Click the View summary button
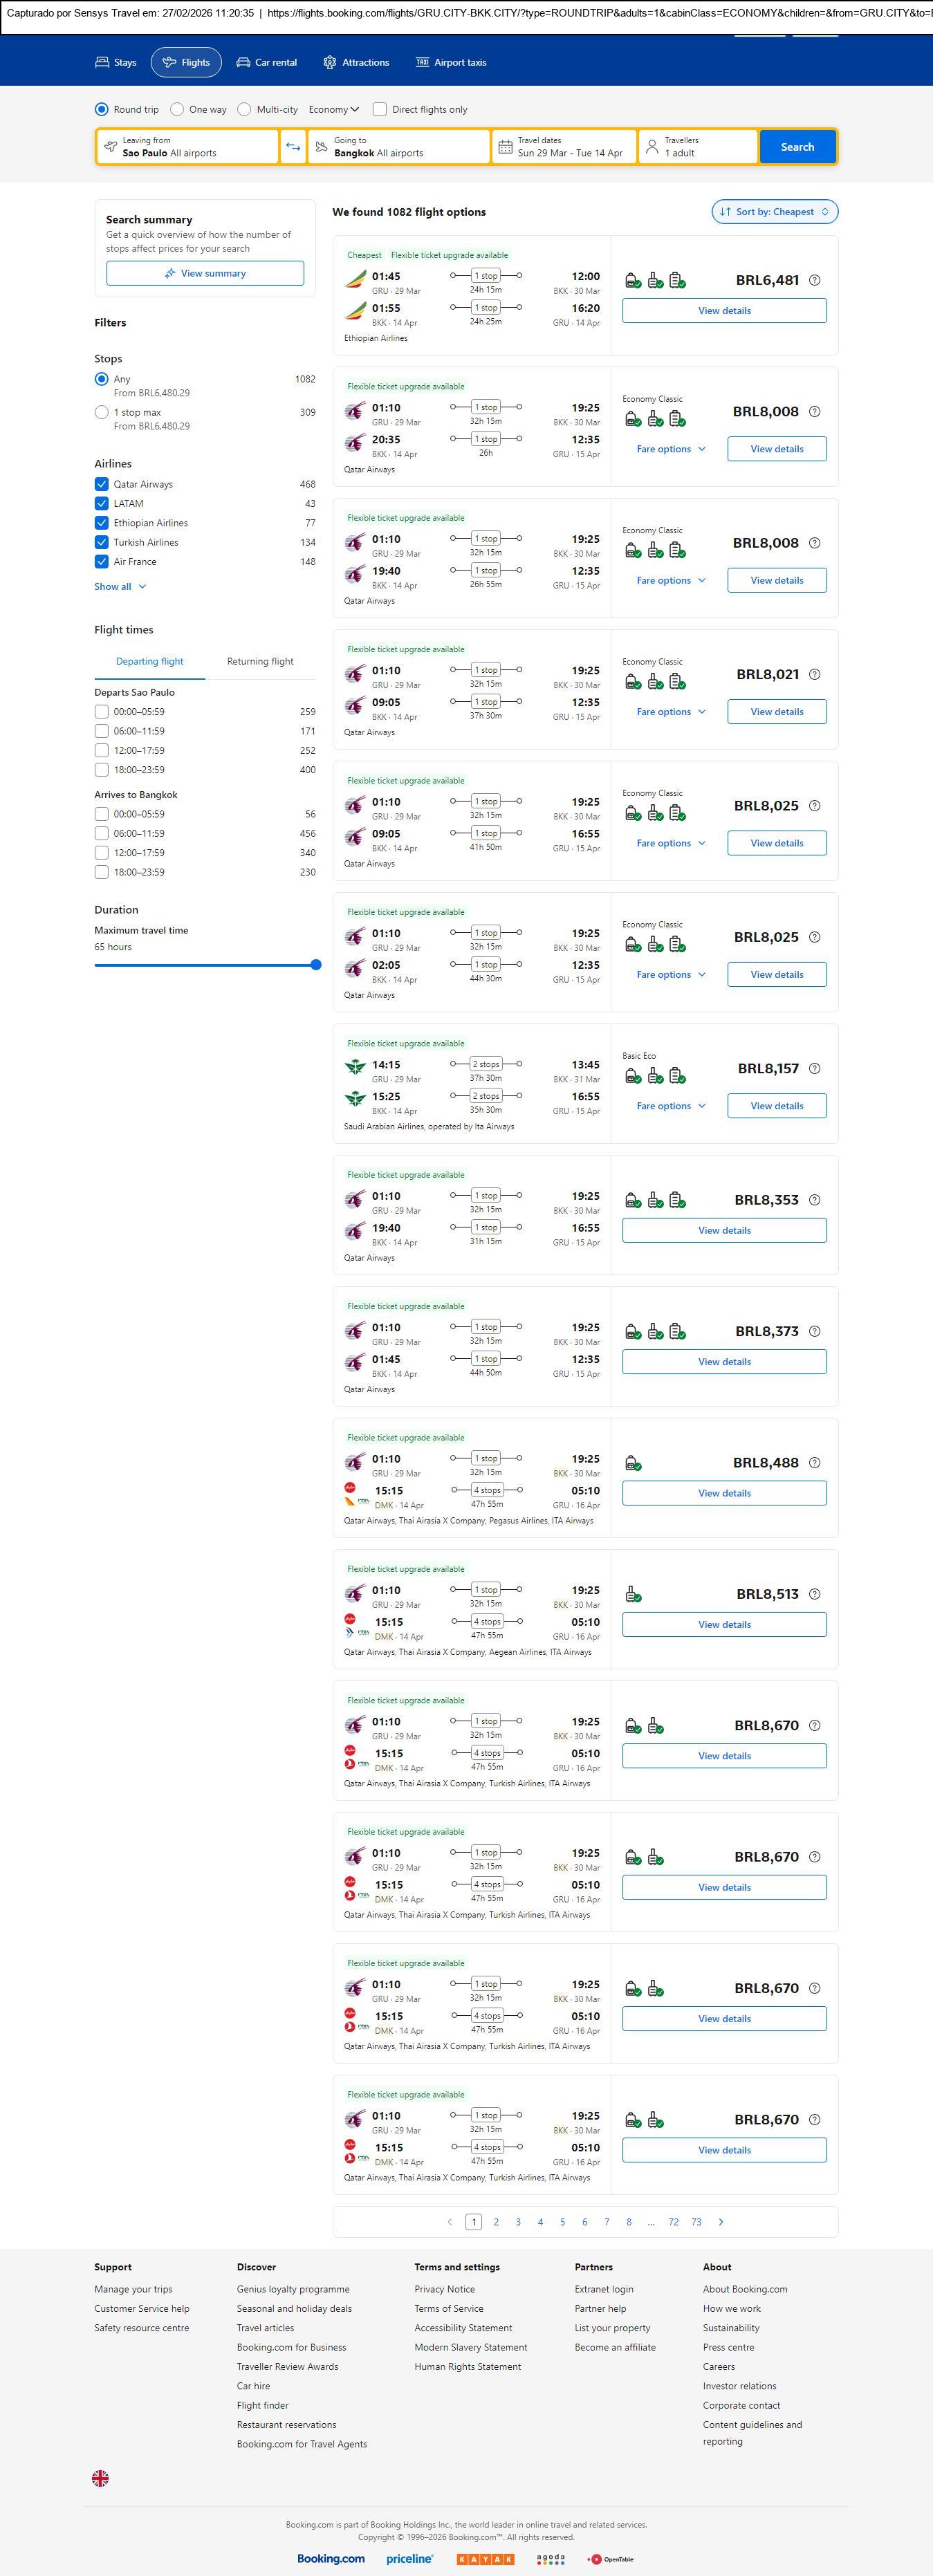The image size is (933, 2576). pyautogui.click(x=205, y=273)
